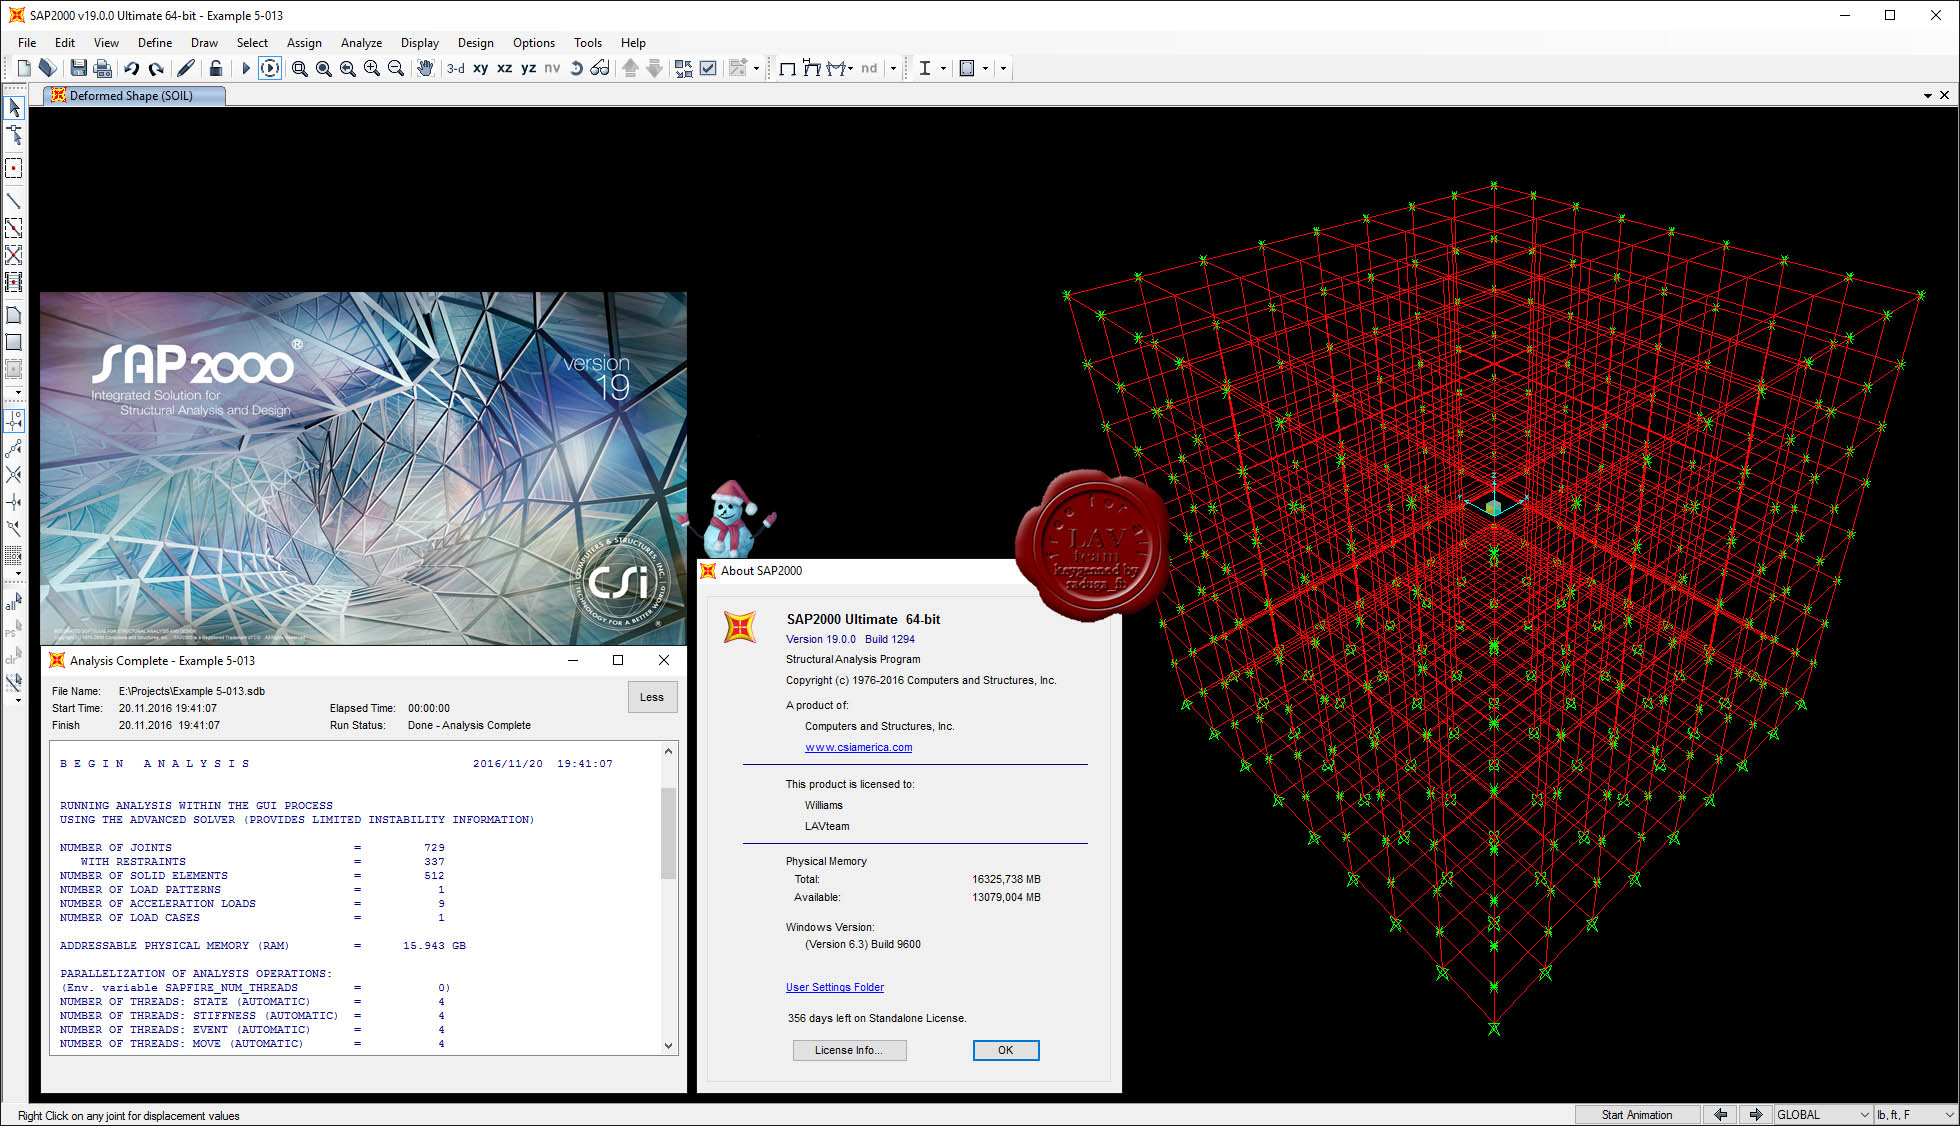Image resolution: width=1960 pixels, height=1126 pixels.
Task: Click the Rotate 3D view icon
Action: click(x=576, y=68)
